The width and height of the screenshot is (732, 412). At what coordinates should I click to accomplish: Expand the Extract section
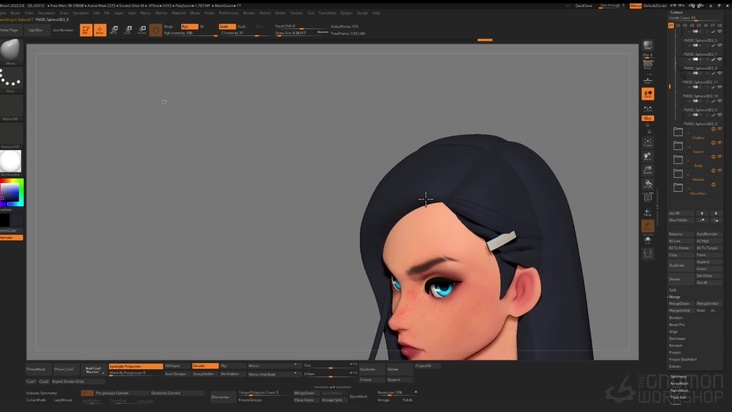675,366
